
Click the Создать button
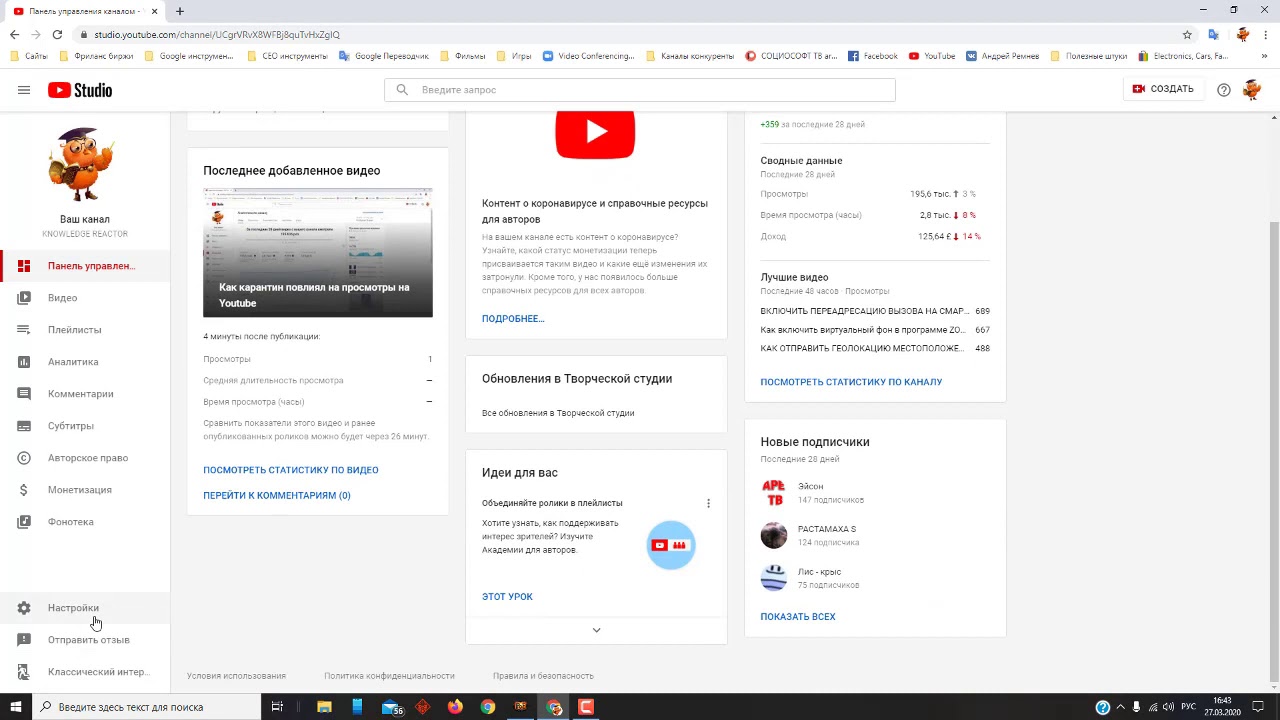pos(1163,89)
